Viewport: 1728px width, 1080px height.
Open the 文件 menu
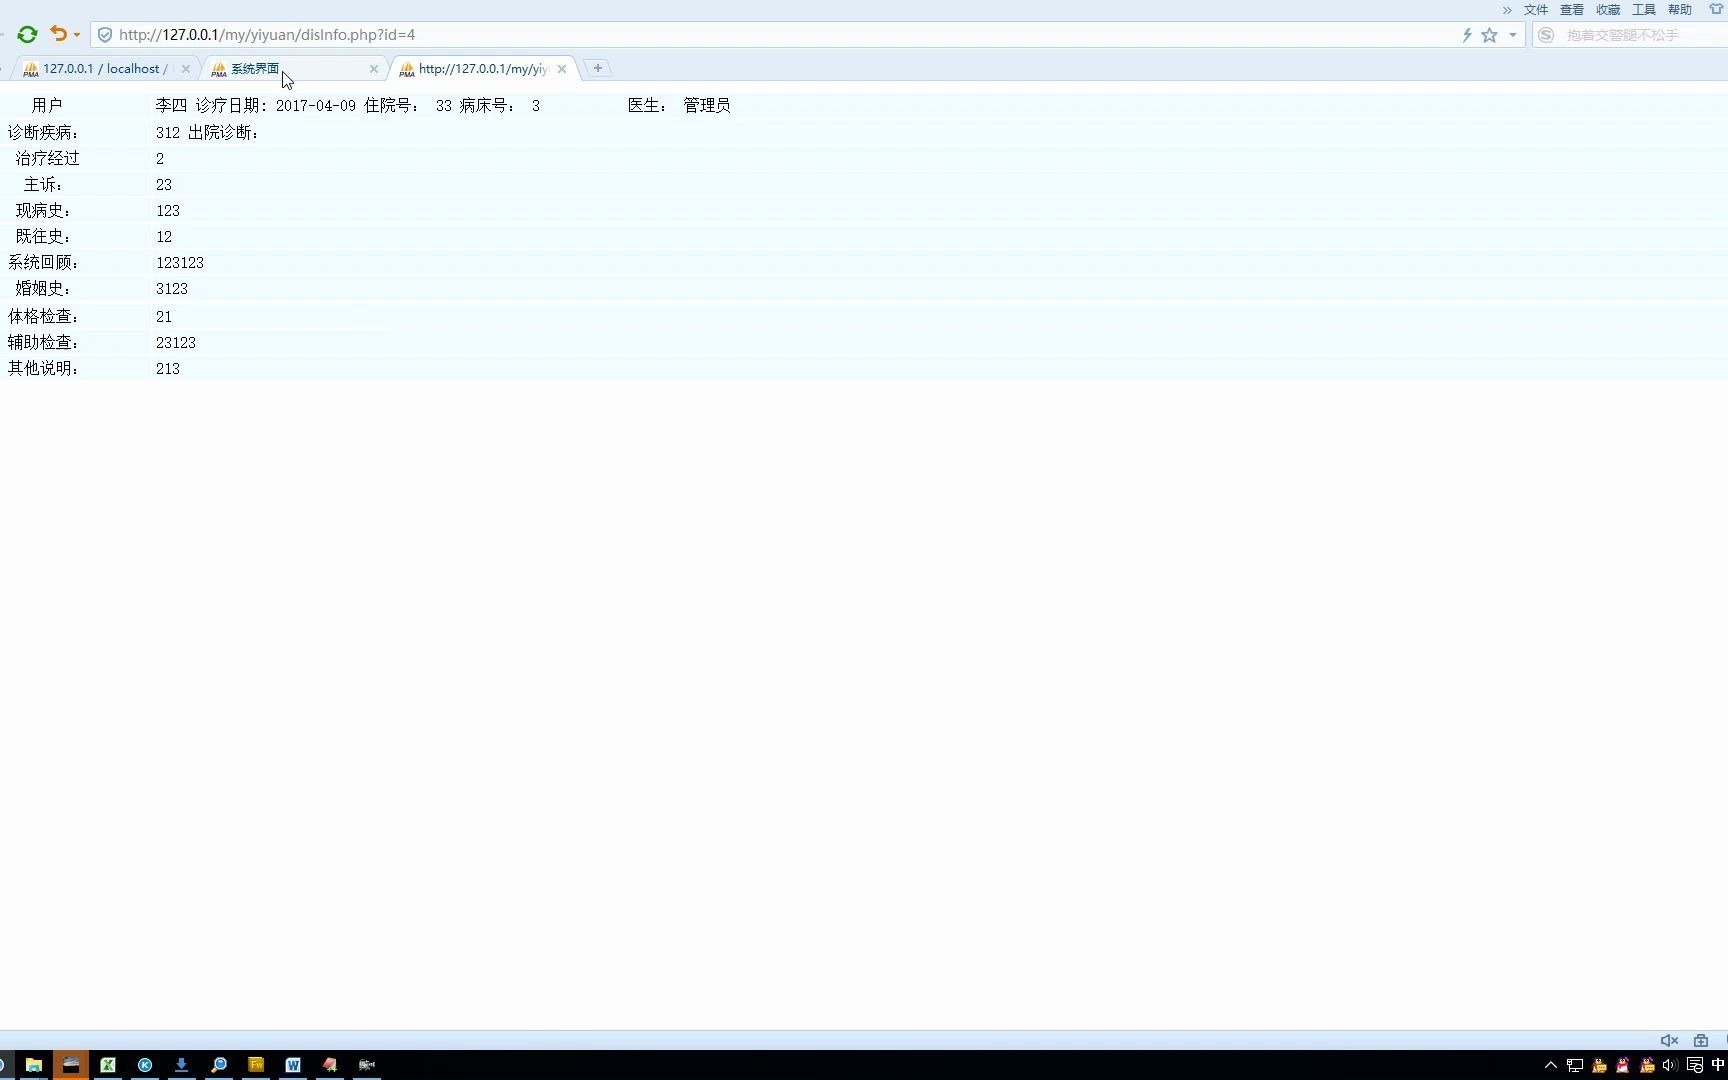point(1536,10)
